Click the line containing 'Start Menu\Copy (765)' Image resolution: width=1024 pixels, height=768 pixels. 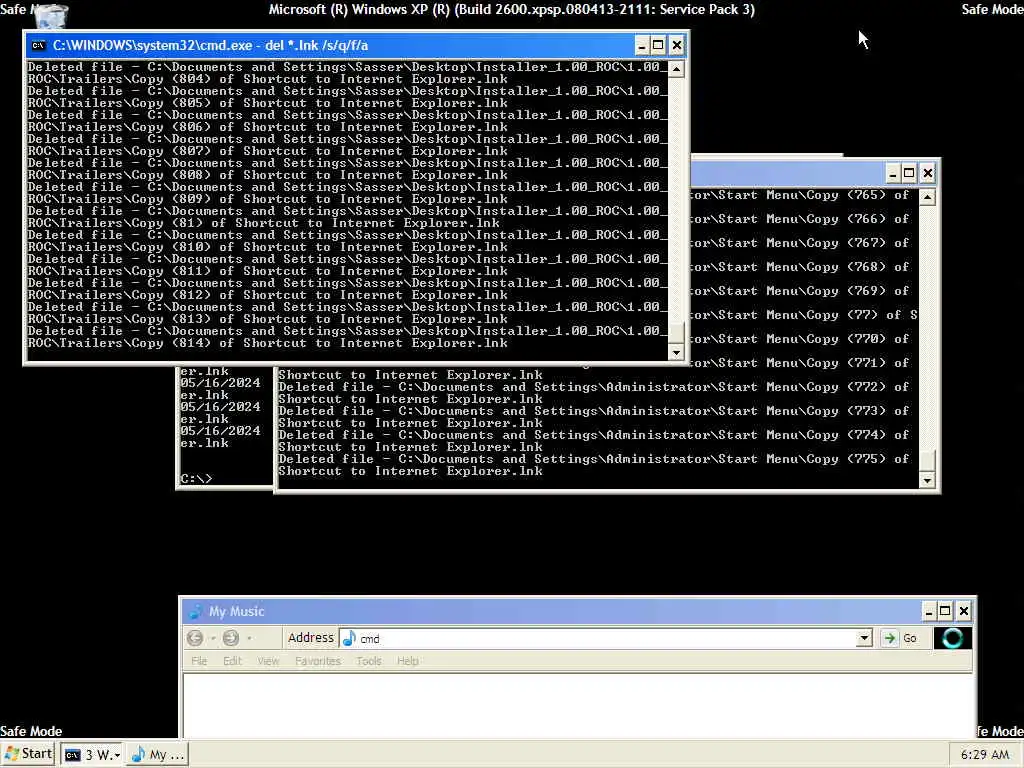tap(801, 195)
